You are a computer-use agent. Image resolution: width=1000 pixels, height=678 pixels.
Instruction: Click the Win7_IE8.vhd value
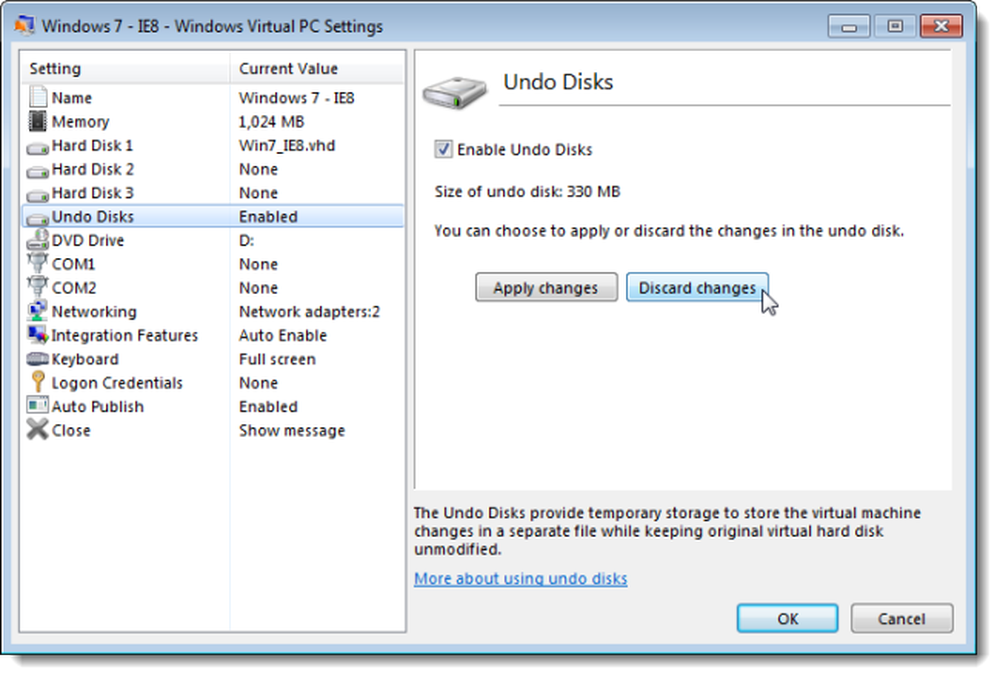(287, 145)
